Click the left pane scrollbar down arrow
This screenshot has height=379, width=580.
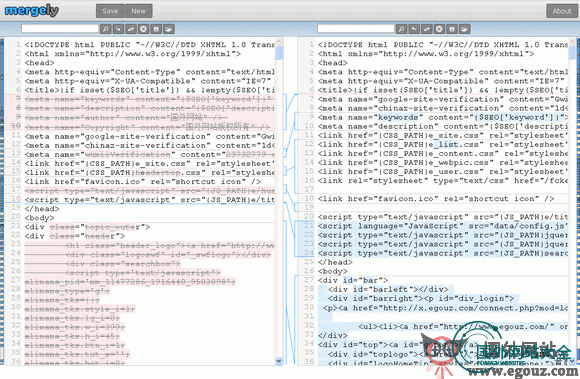tap(279, 361)
